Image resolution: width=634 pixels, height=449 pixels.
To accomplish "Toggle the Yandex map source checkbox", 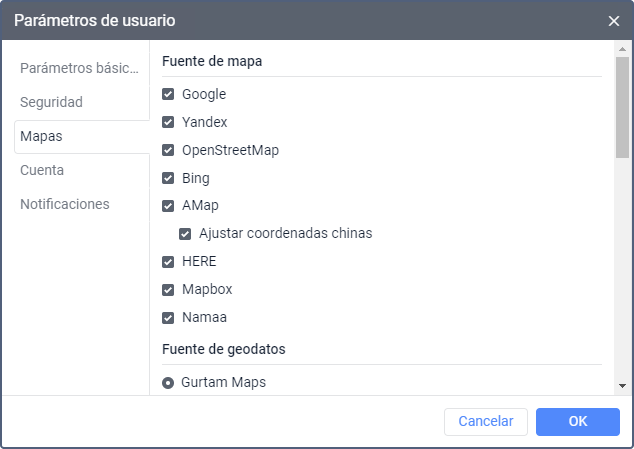I will click(x=168, y=123).
